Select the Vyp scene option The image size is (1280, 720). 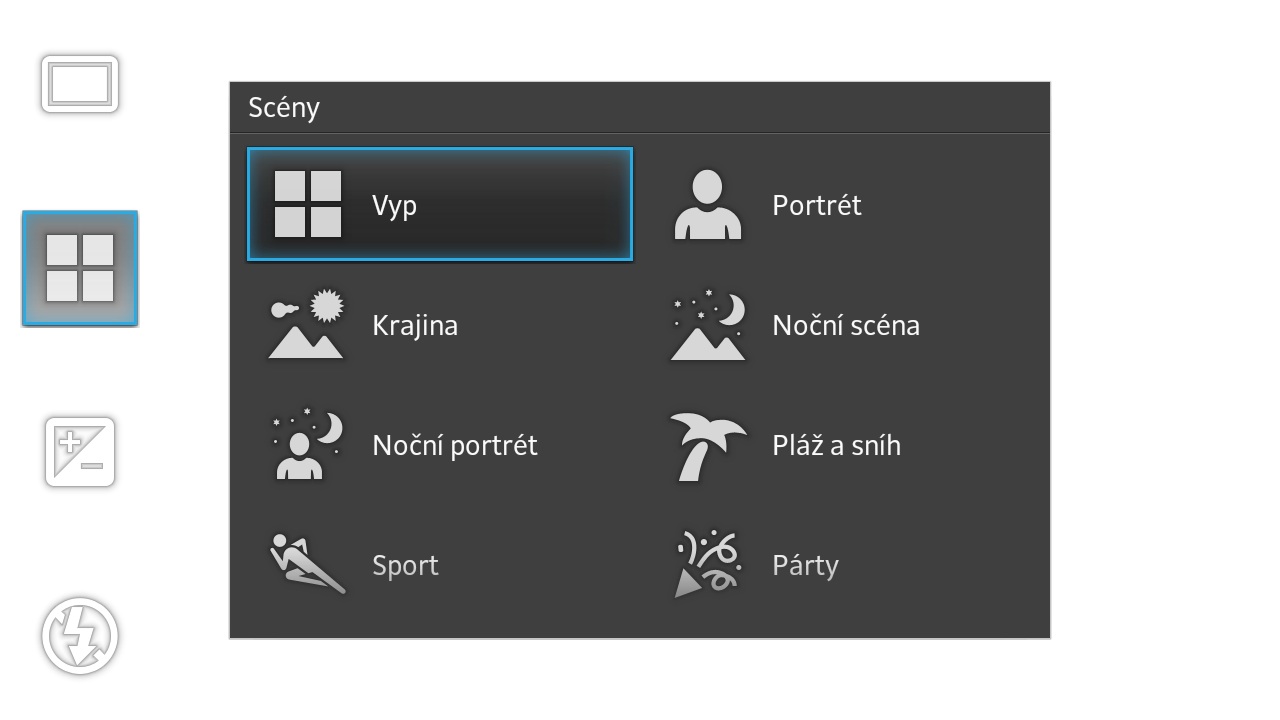pyautogui.click(x=440, y=204)
